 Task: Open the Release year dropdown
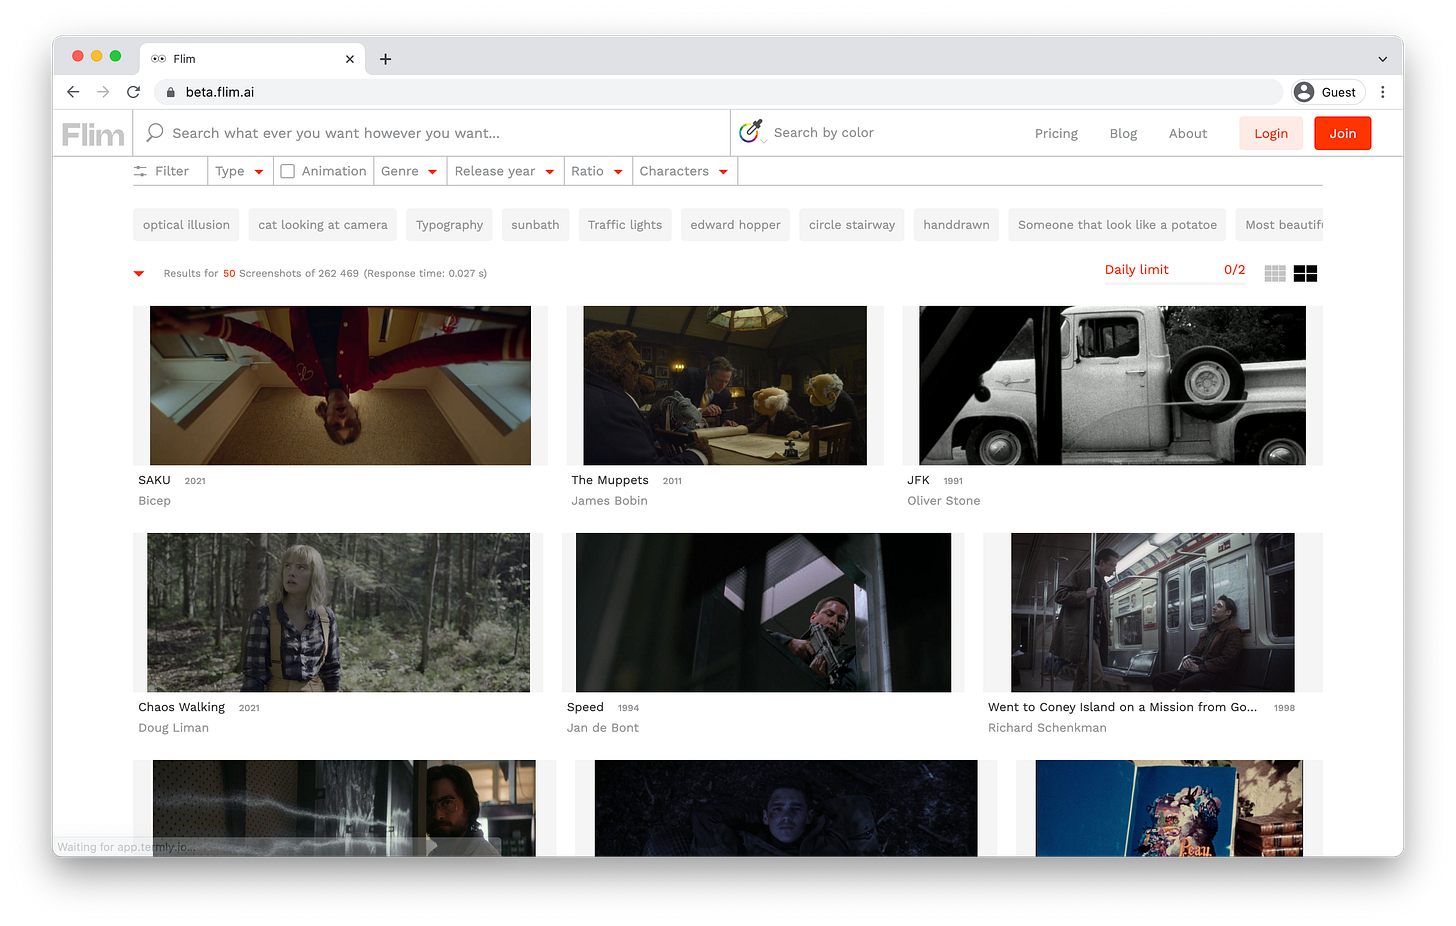(505, 171)
